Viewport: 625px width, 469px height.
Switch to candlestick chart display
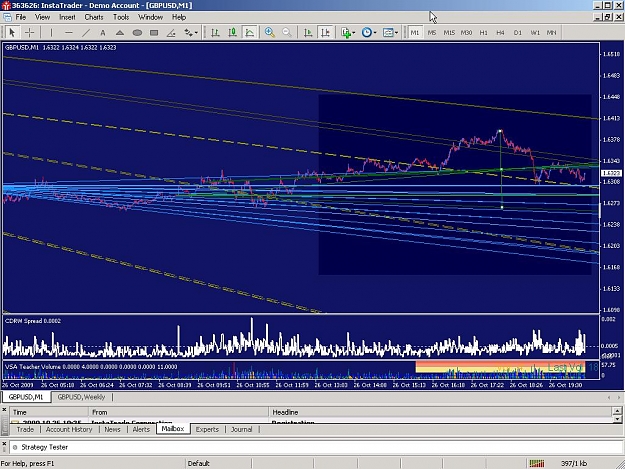(x=232, y=33)
